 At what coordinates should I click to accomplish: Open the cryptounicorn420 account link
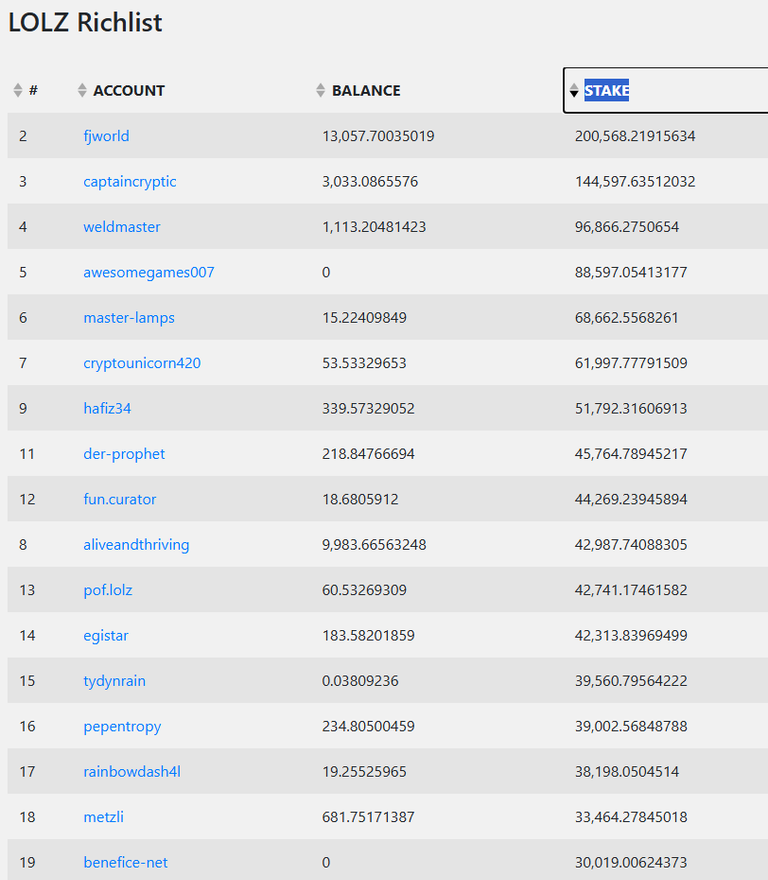pyautogui.click(x=142, y=363)
